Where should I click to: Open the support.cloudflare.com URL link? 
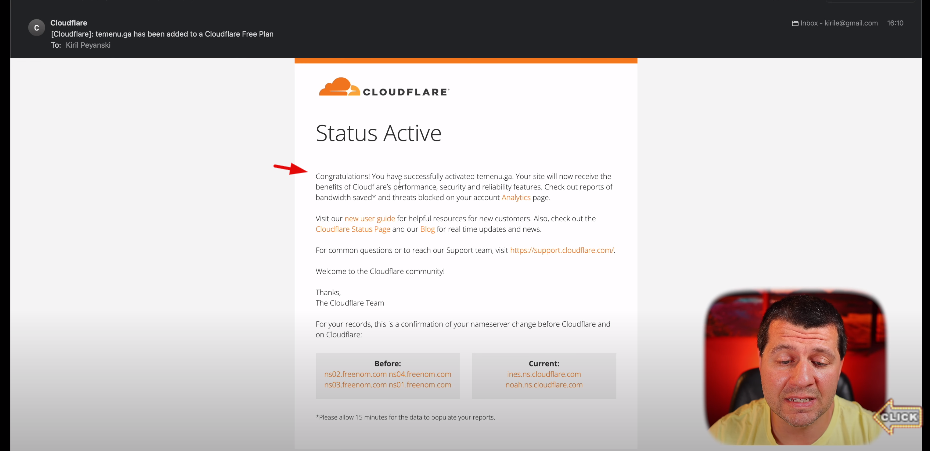(x=562, y=250)
